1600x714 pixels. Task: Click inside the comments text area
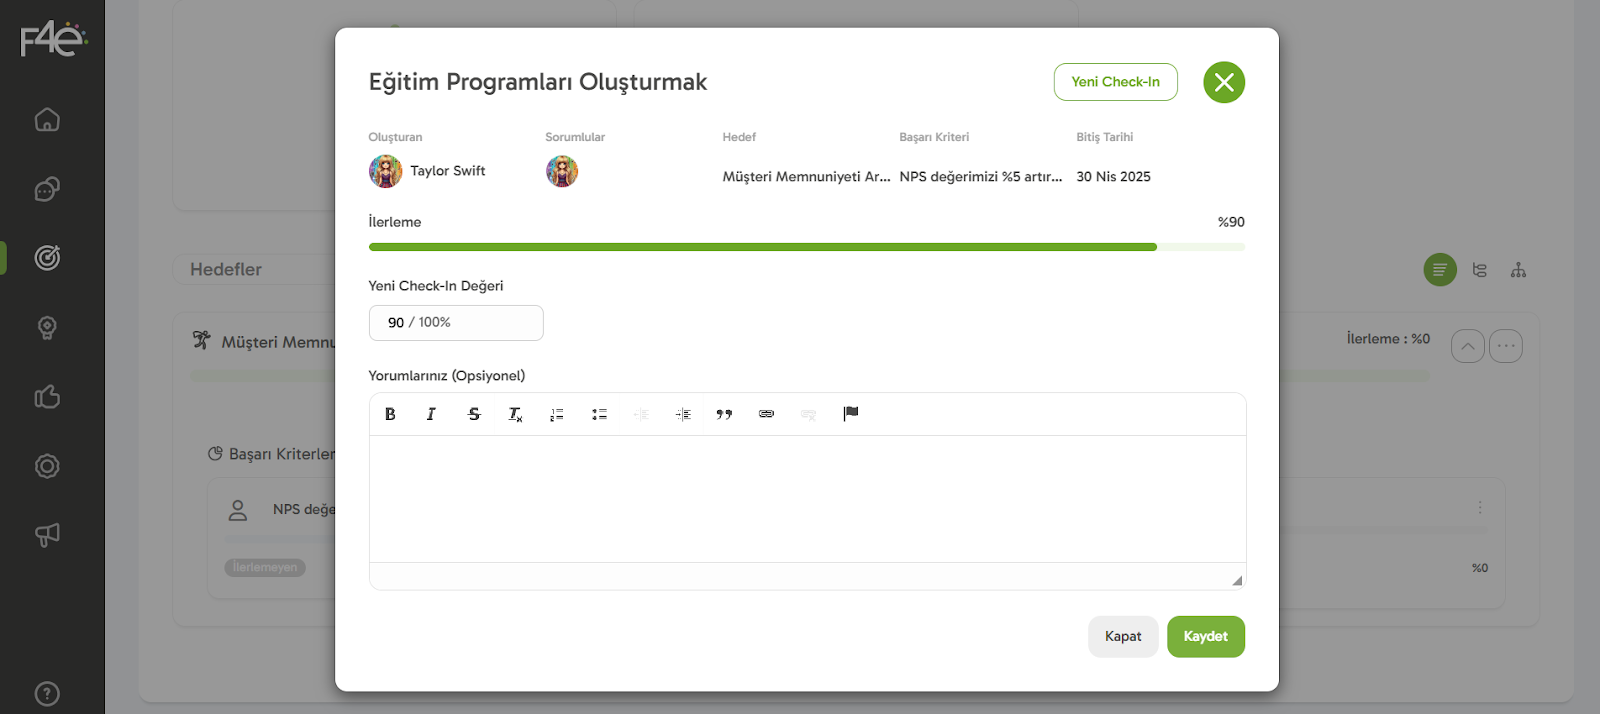tap(806, 498)
